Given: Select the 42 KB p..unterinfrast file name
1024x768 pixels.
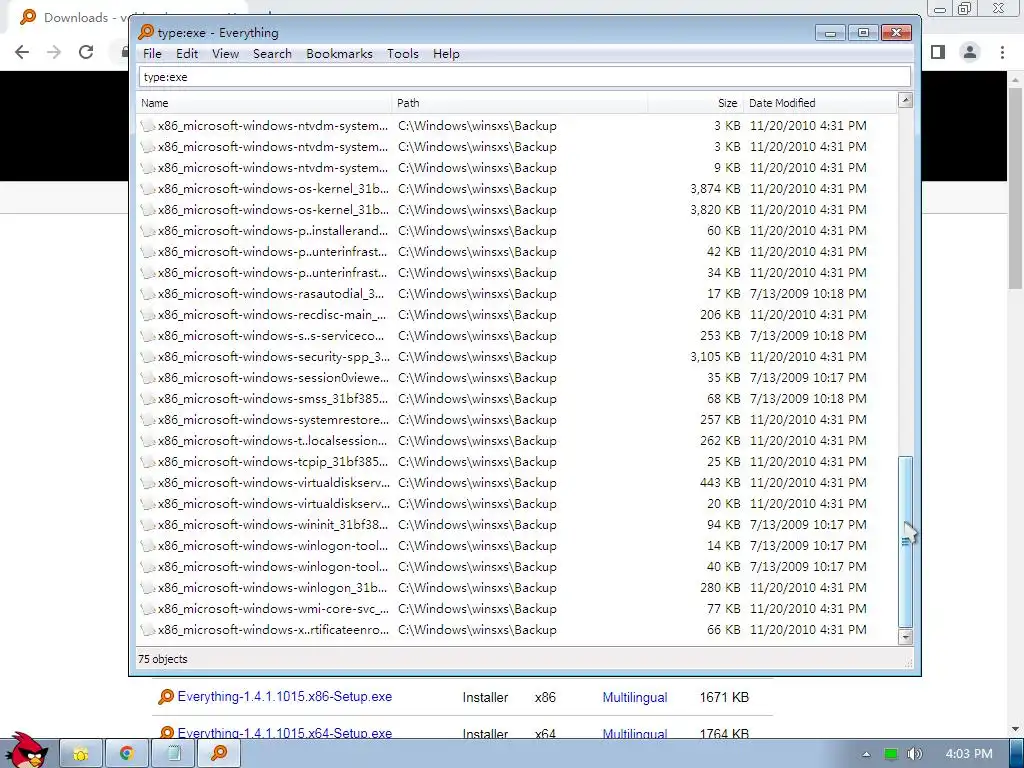Looking at the screenshot, I should coord(272,251).
